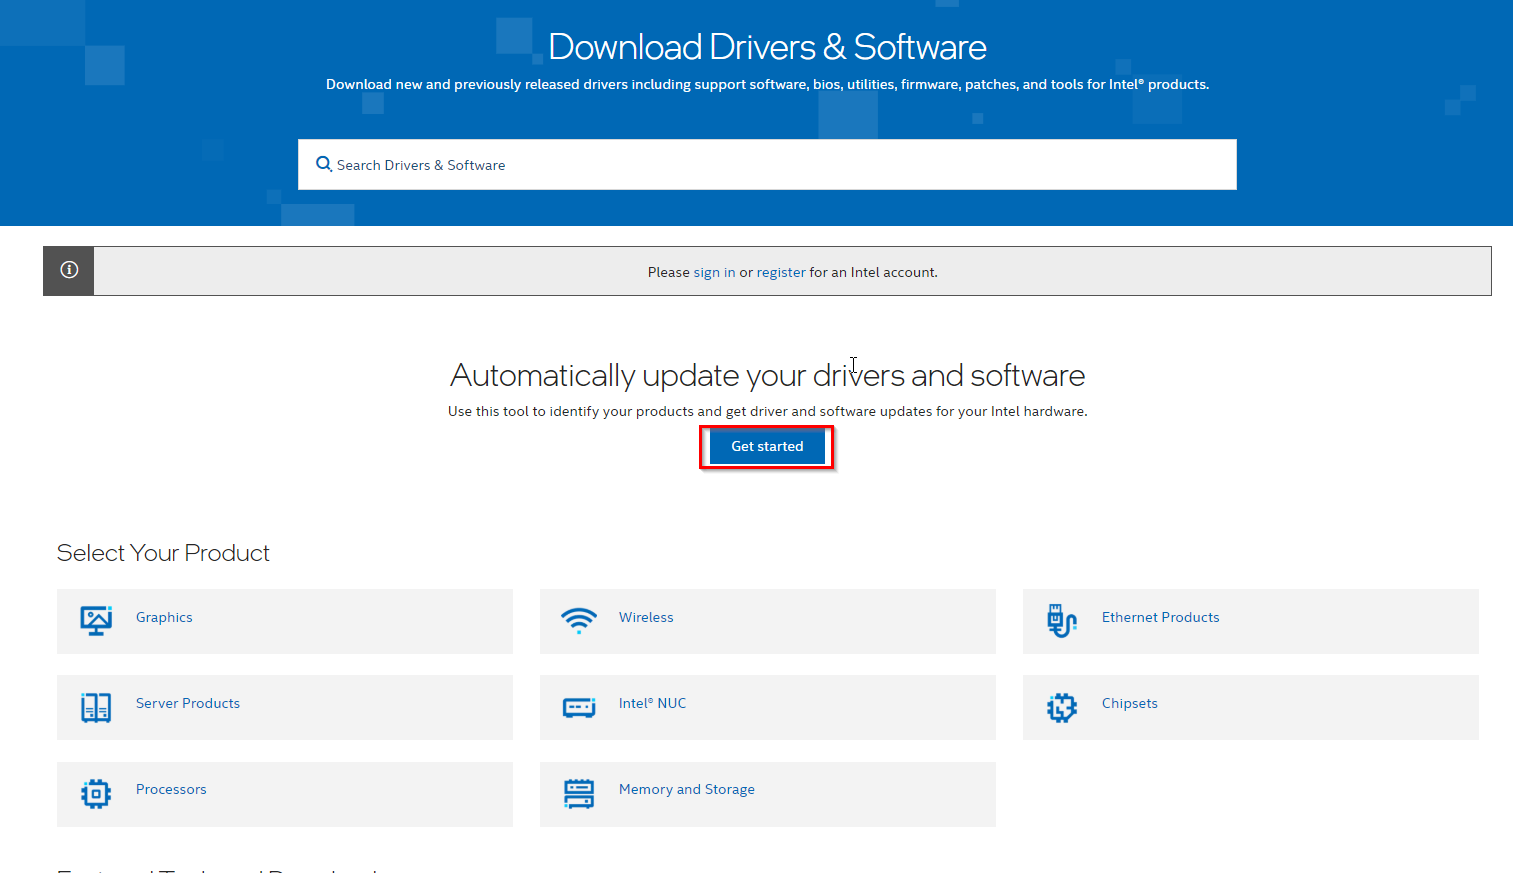Select the Intel NUC device icon
The width and height of the screenshot is (1513, 873).
click(579, 707)
